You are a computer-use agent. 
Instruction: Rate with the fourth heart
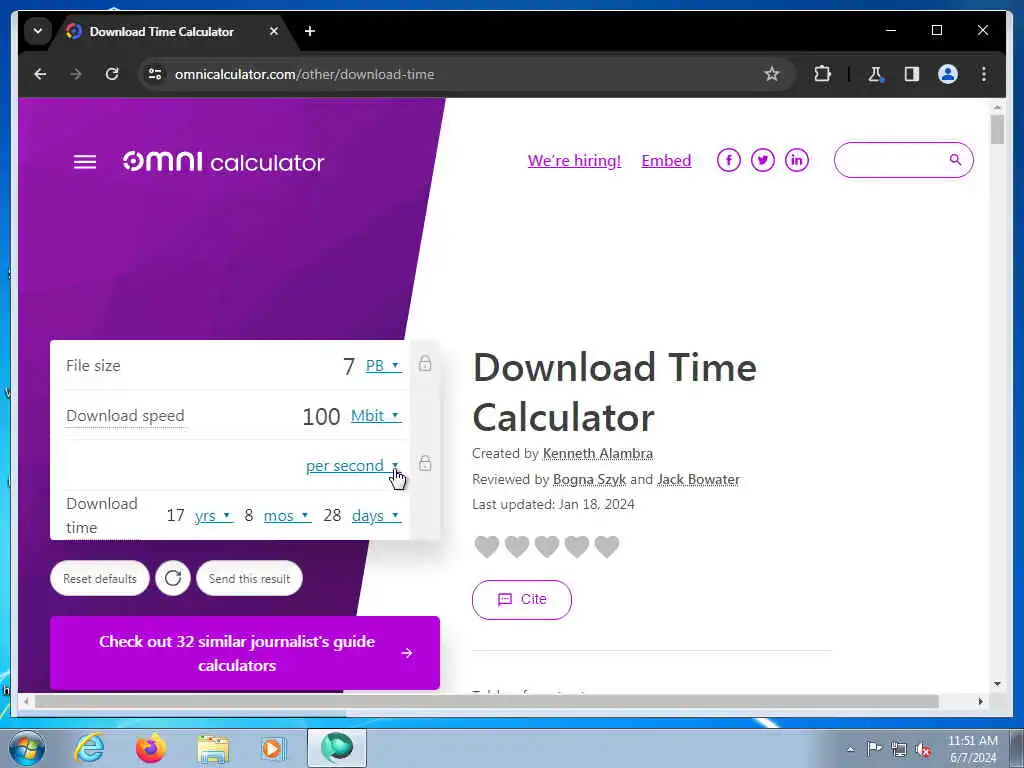[577, 547]
